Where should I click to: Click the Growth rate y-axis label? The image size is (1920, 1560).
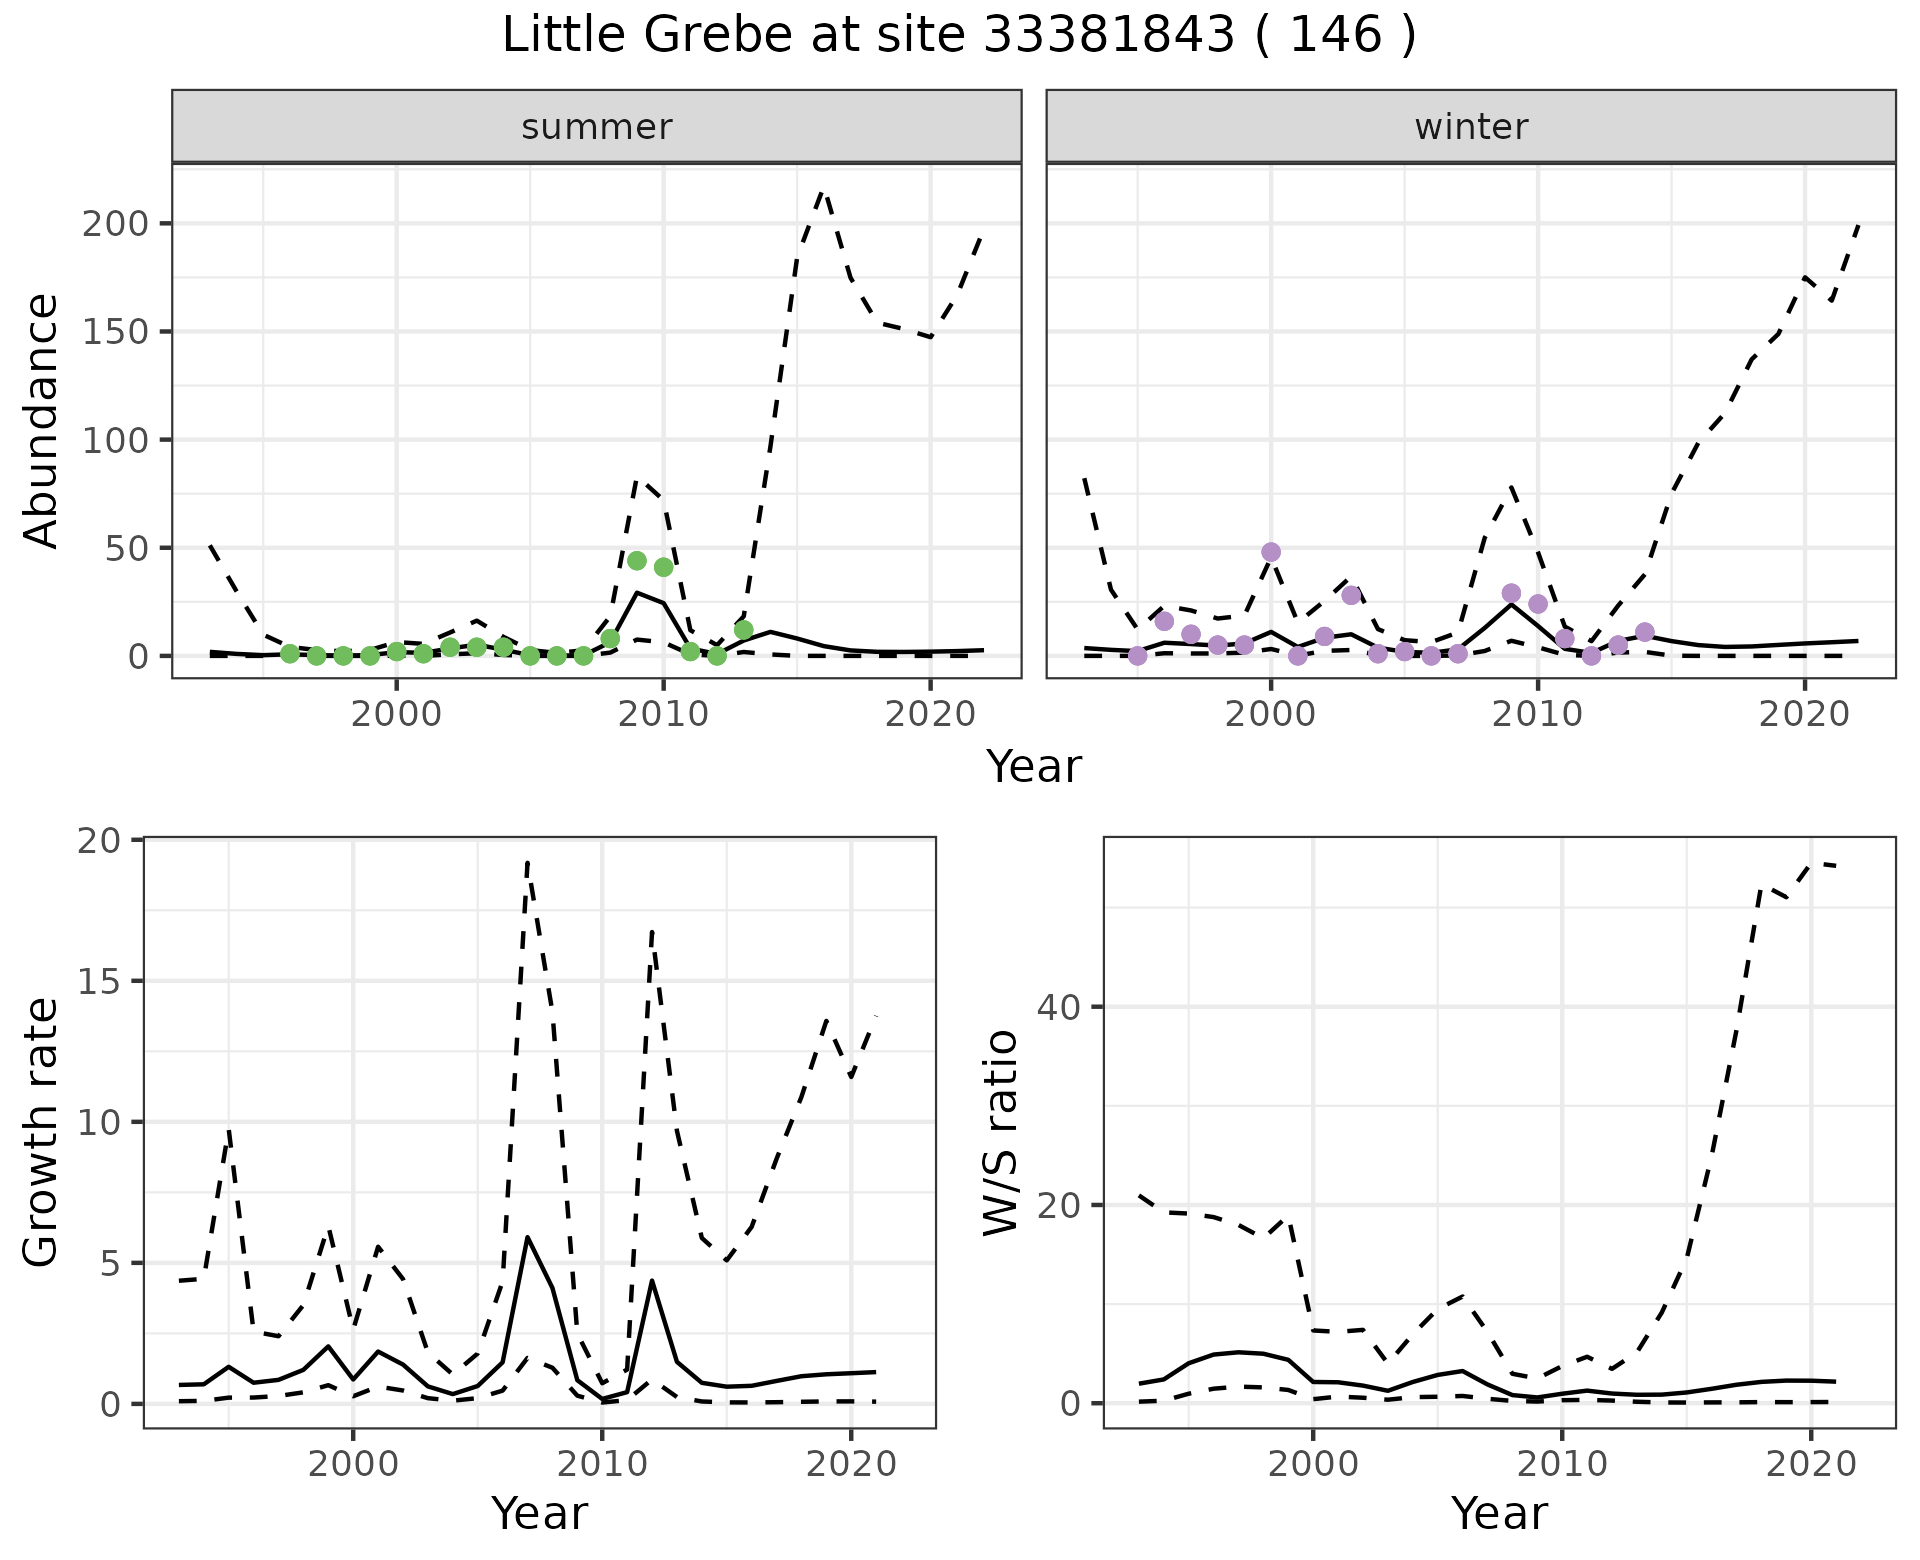click(41, 1132)
